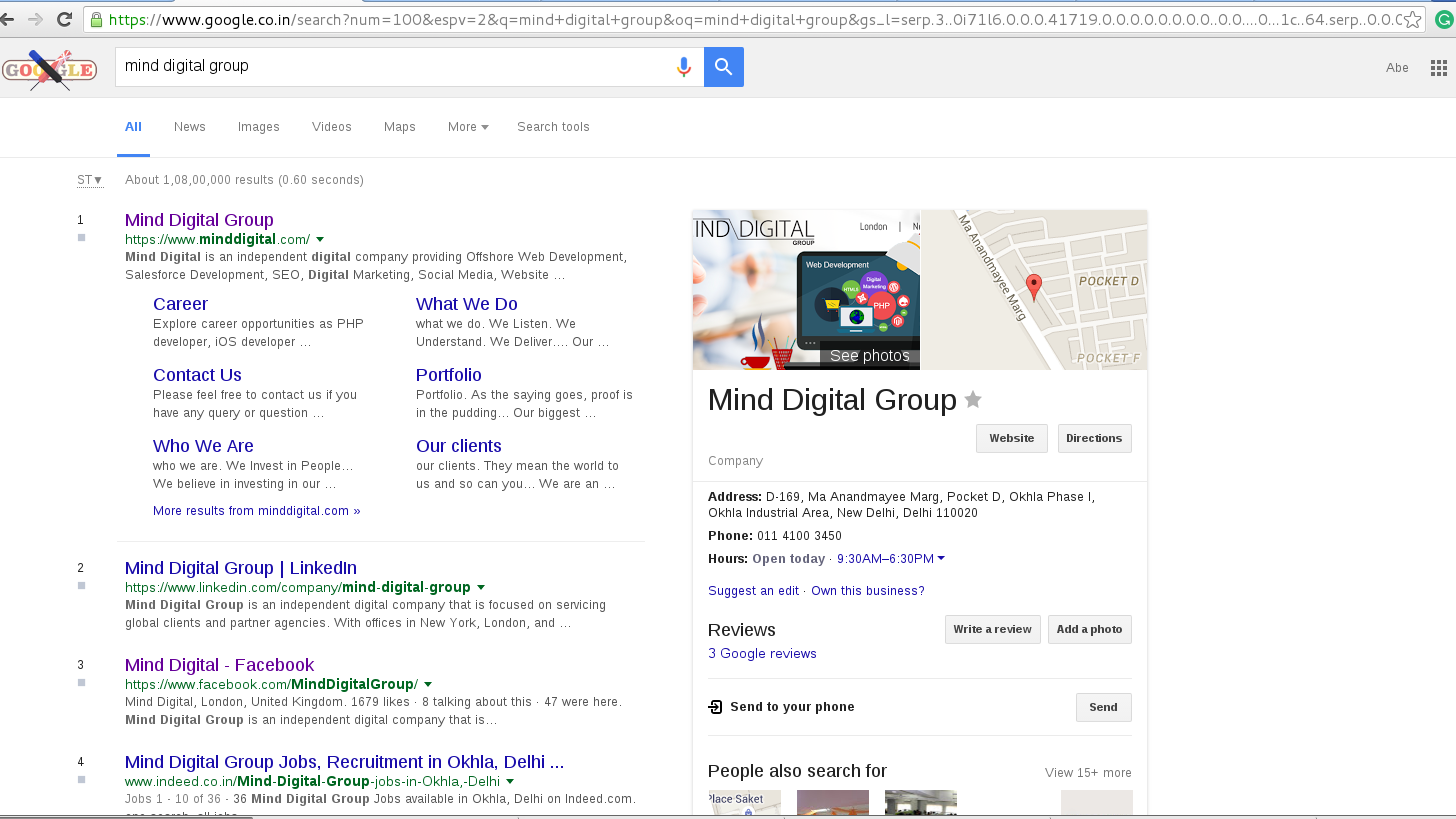
Task: Click the Add a photo button
Action: point(1089,629)
